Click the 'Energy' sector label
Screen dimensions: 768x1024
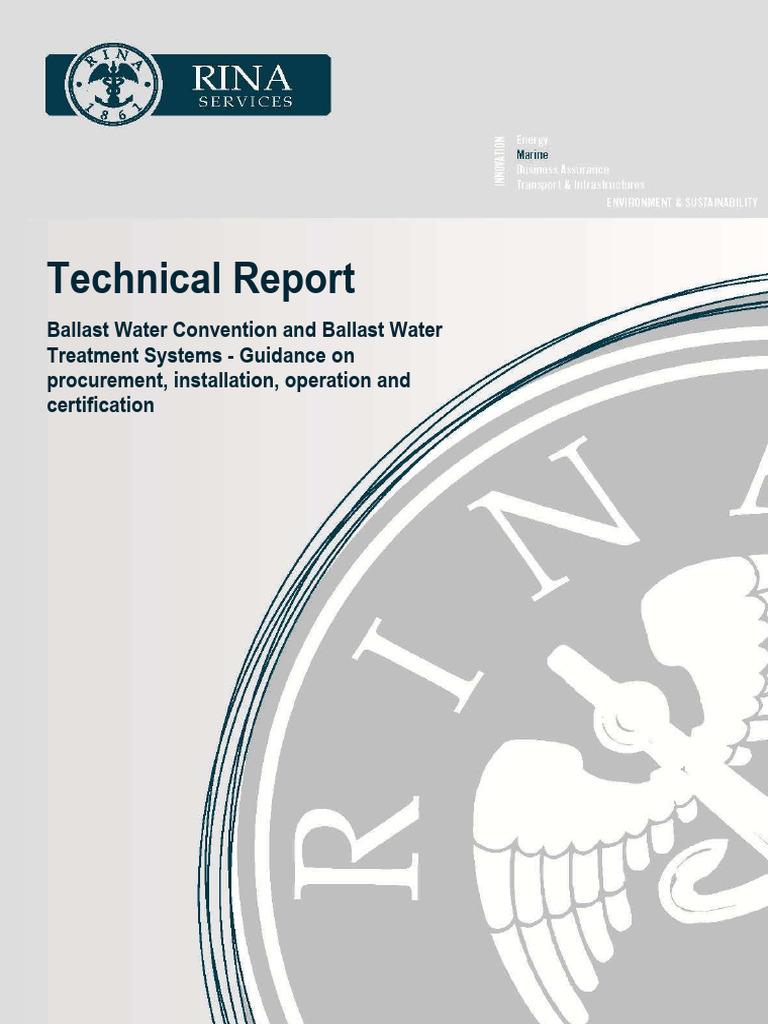pyautogui.click(x=532, y=140)
